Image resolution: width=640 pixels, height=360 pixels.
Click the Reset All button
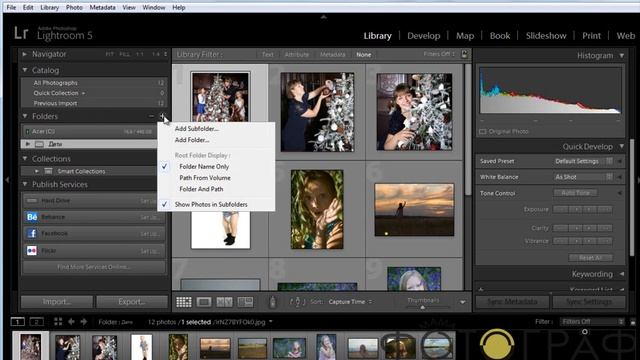[x=590, y=258]
